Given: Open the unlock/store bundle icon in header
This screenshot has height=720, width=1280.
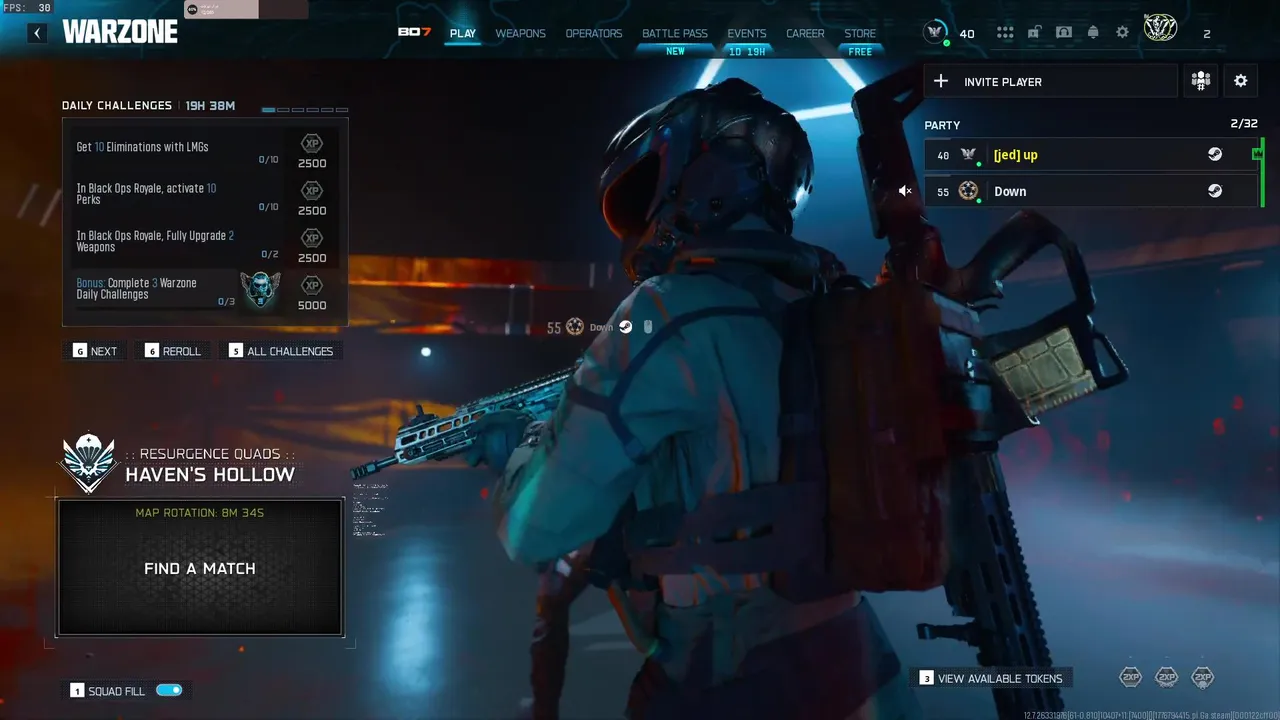Looking at the screenshot, I should tap(1034, 33).
